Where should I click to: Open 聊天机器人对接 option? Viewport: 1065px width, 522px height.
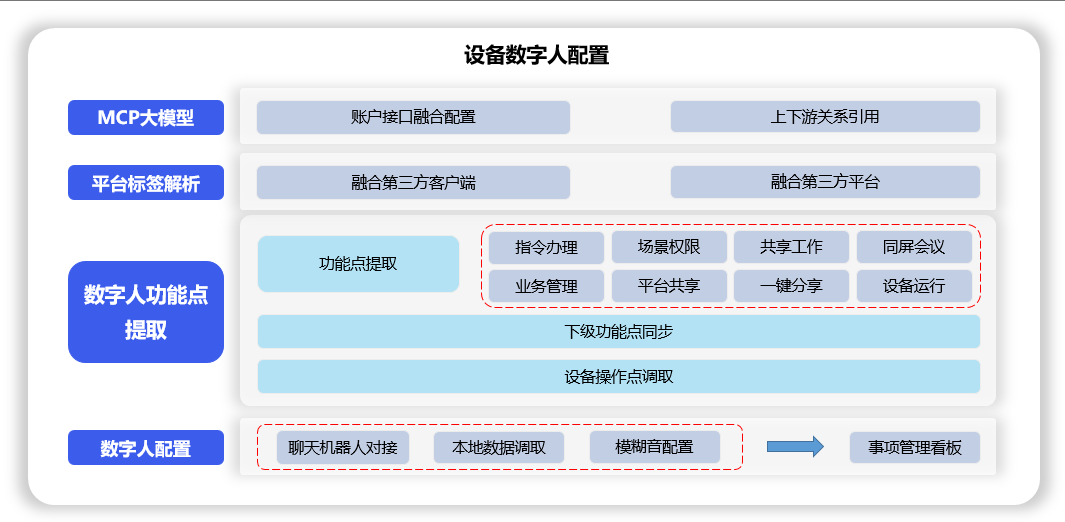coord(343,447)
